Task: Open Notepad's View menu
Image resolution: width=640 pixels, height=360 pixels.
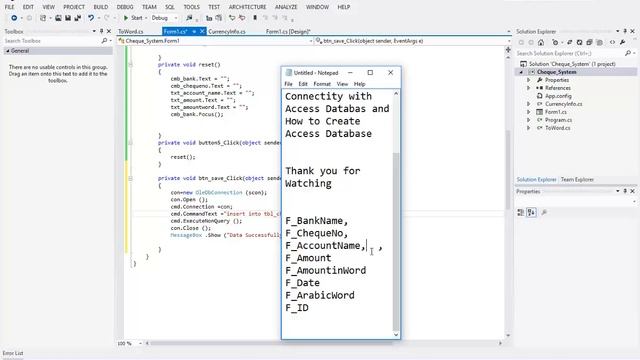Action: [342, 84]
